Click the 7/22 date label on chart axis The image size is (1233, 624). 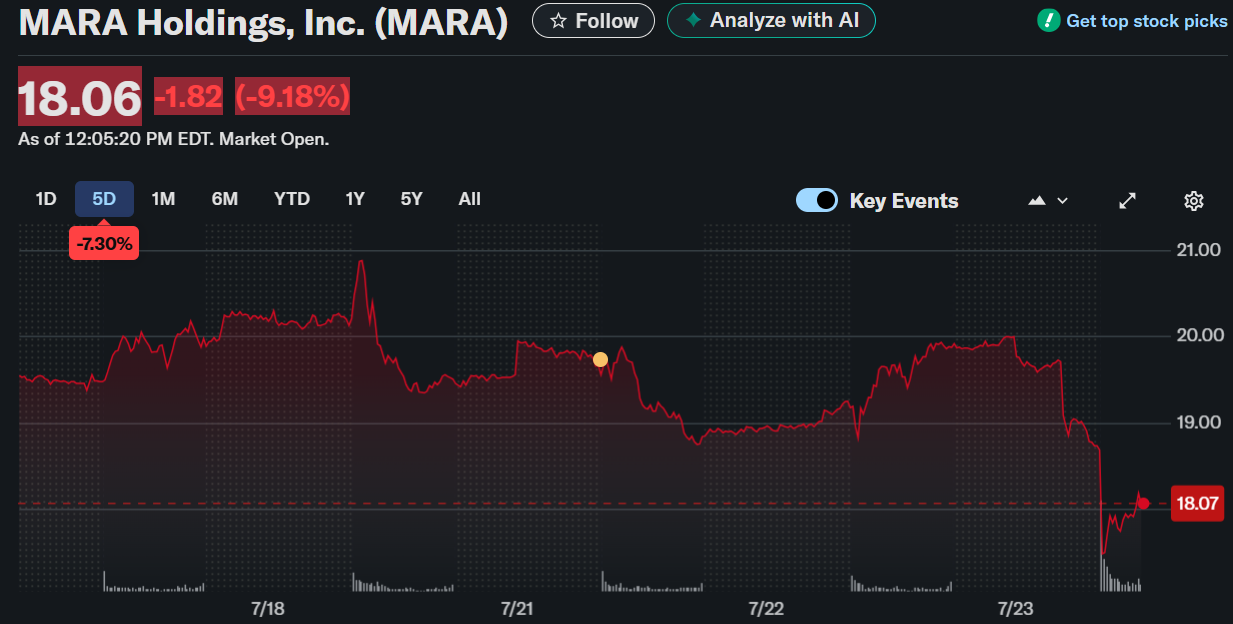pyautogui.click(x=766, y=609)
